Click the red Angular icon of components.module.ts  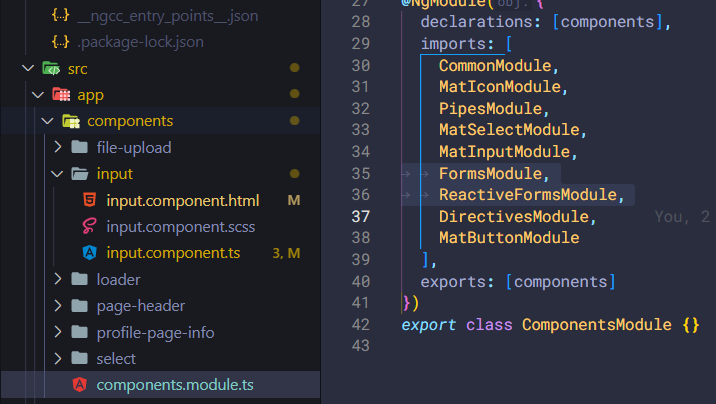[80, 385]
